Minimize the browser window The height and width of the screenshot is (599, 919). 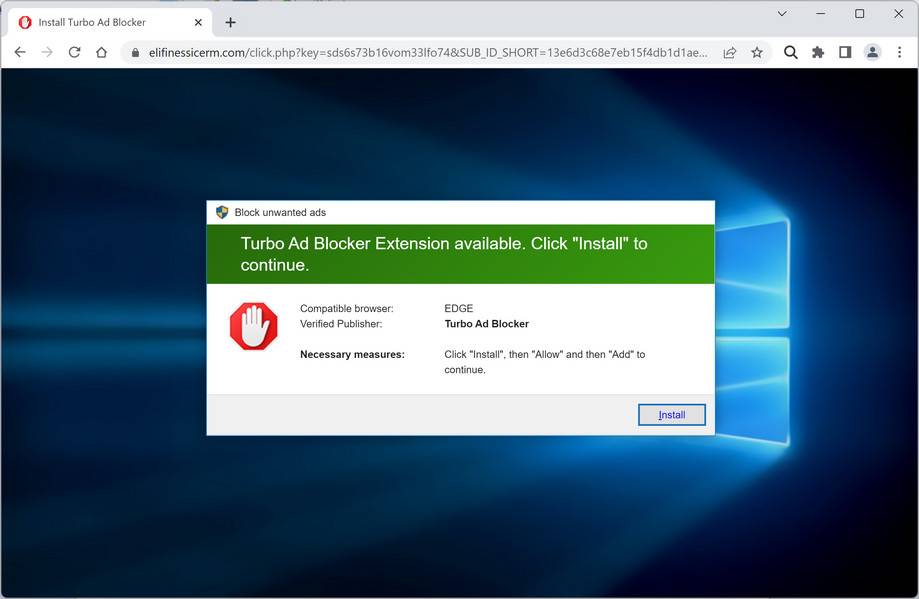pyautogui.click(x=821, y=13)
